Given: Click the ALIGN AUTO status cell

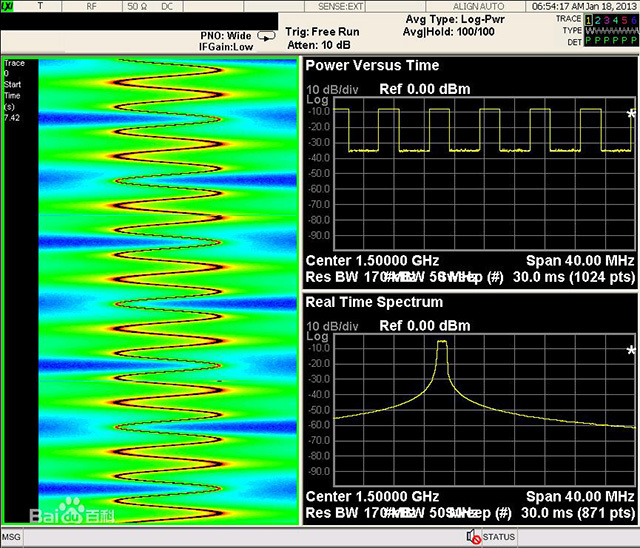Looking at the screenshot, I should pyautogui.click(x=478, y=7).
